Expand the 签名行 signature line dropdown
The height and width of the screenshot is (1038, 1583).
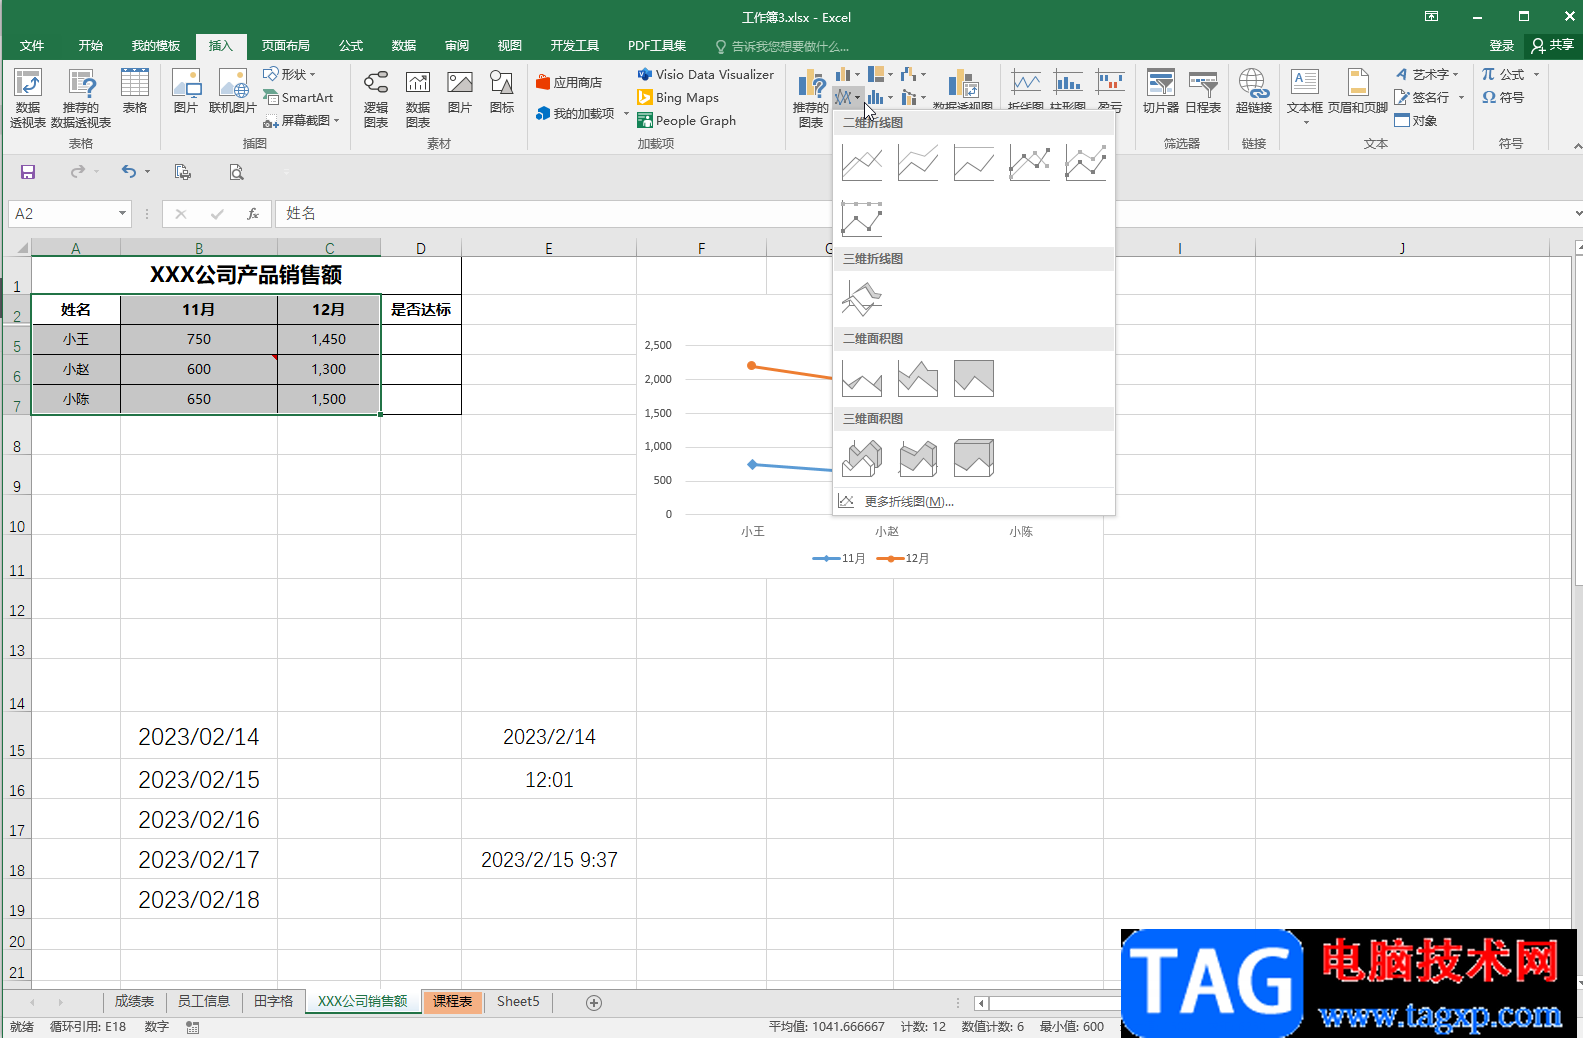click(x=1461, y=97)
